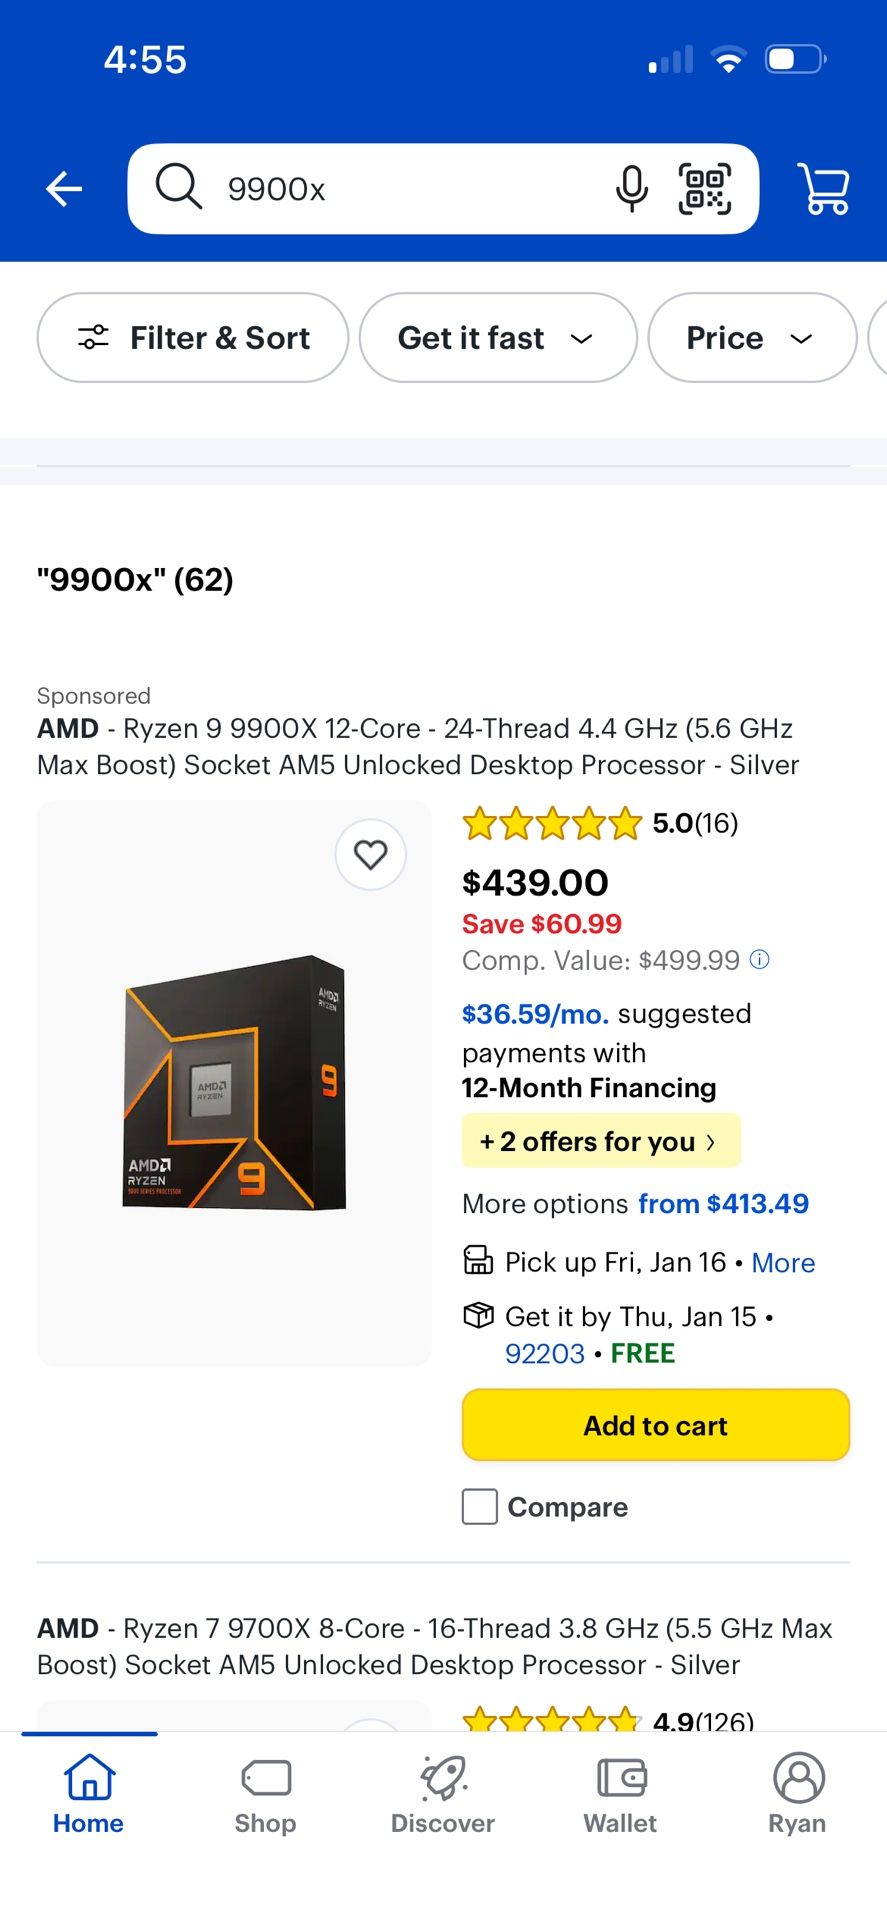Save the Ryzen 9 9900X with the heart icon

click(371, 855)
